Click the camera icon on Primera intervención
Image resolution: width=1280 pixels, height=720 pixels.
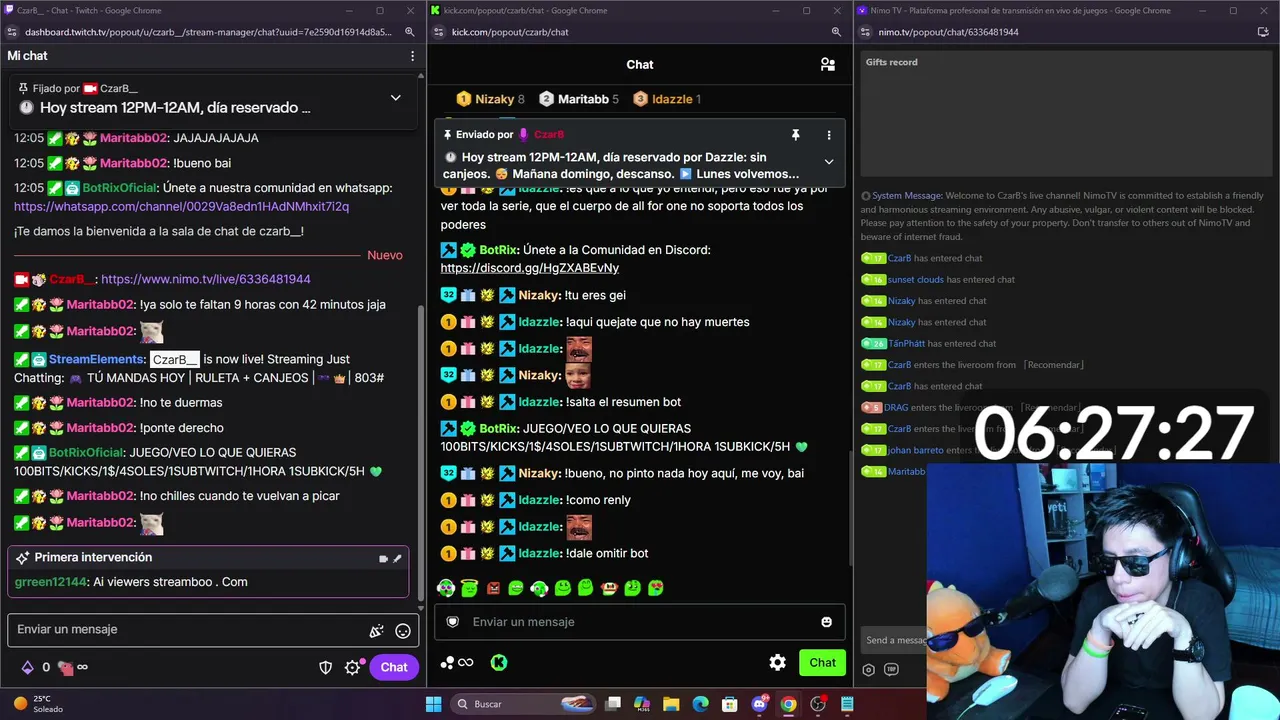click(383, 559)
